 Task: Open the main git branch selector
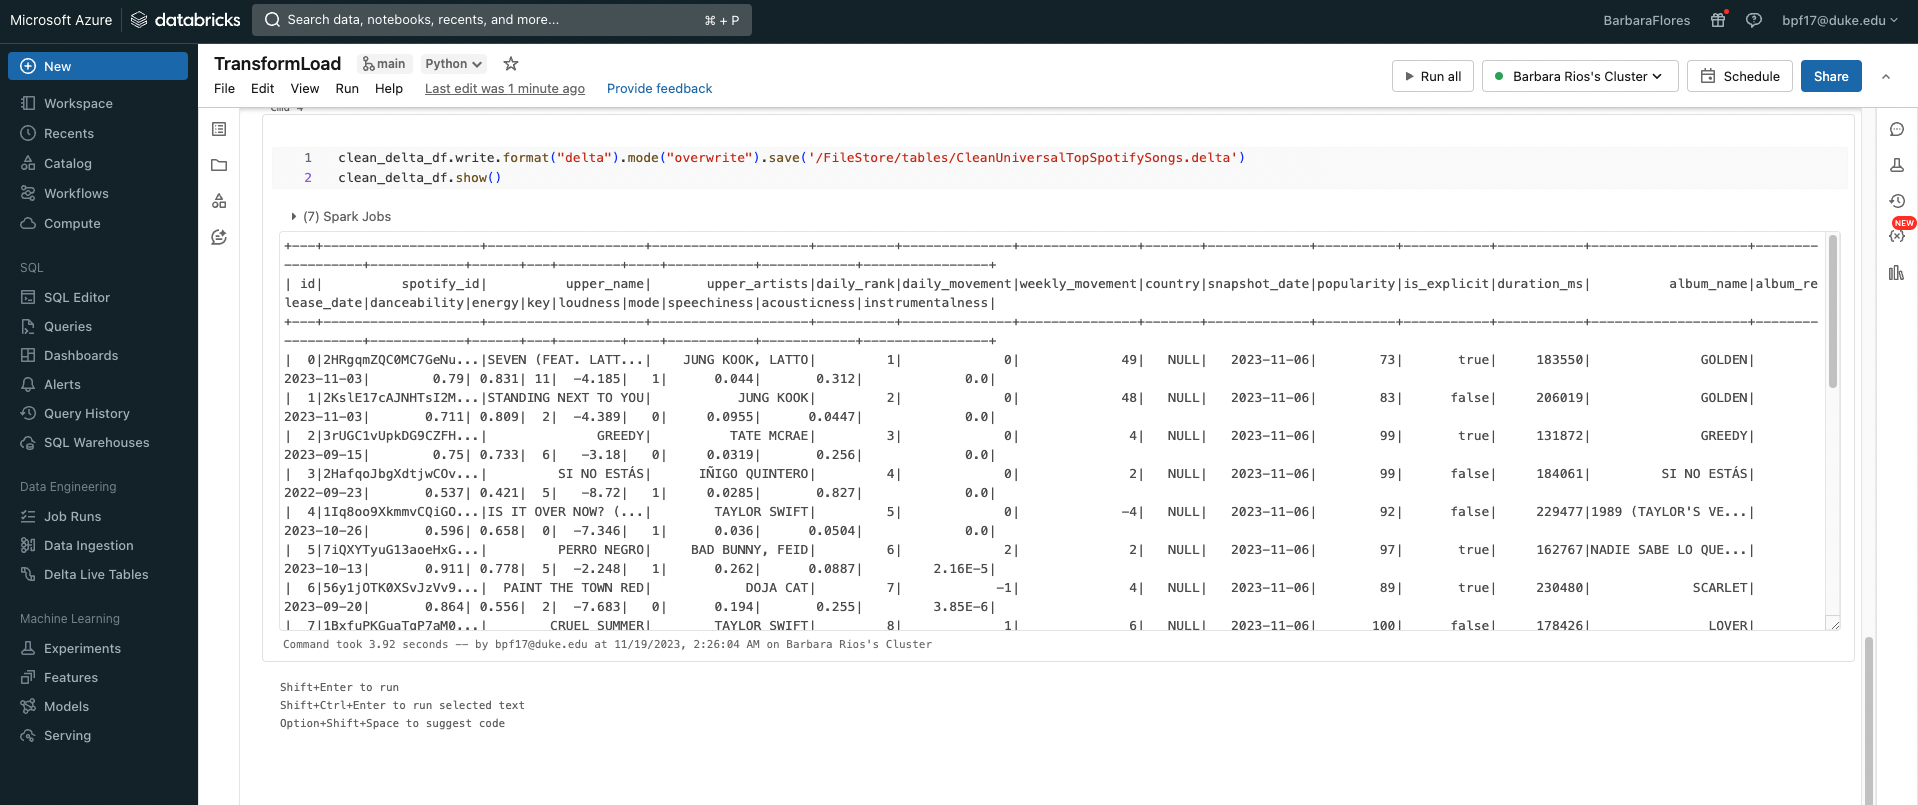click(x=384, y=64)
